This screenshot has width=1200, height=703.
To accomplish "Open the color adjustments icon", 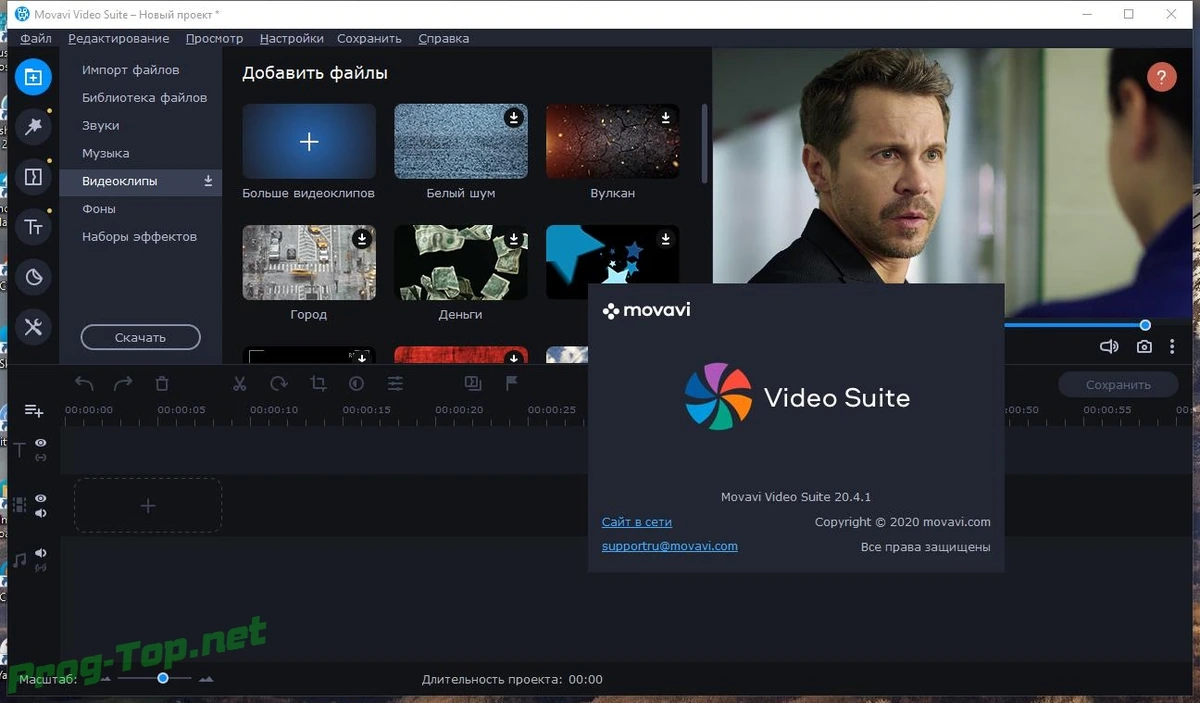I will coord(356,383).
